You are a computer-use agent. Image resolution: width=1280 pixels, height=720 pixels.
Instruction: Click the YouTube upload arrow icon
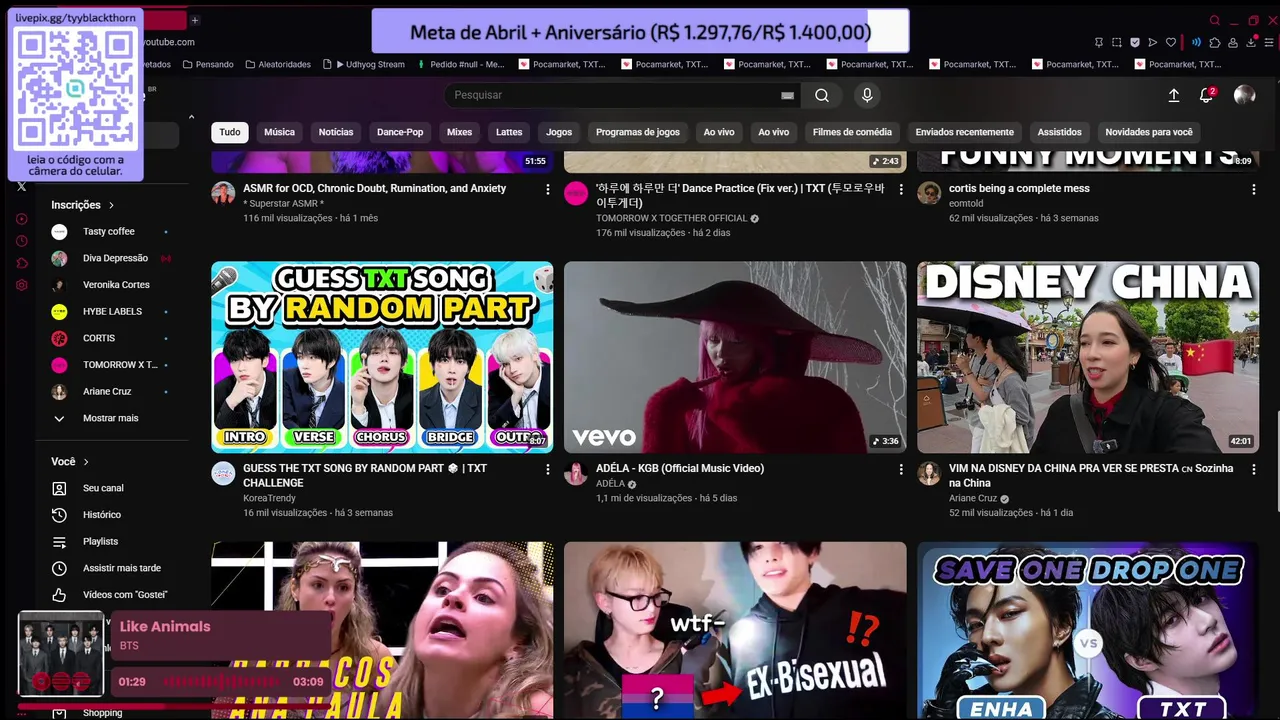click(1174, 95)
